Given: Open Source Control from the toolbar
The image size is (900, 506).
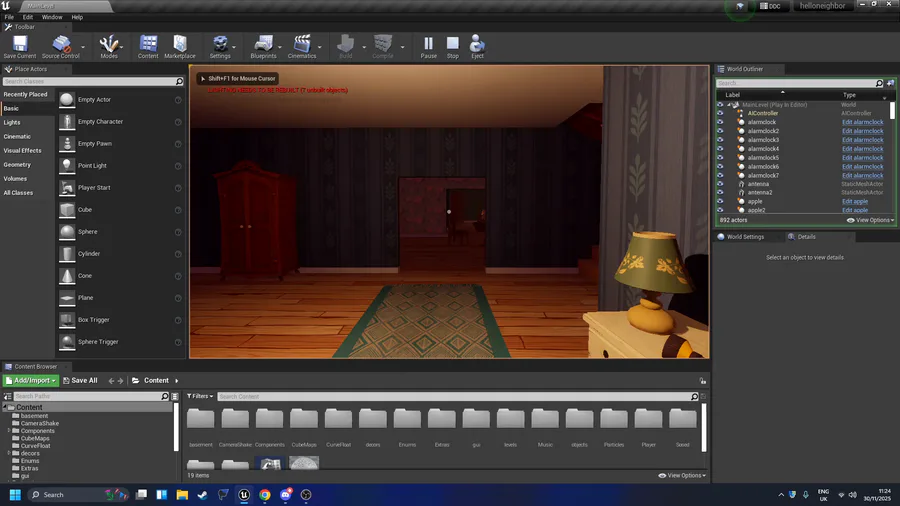Looking at the screenshot, I should [60, 46].
